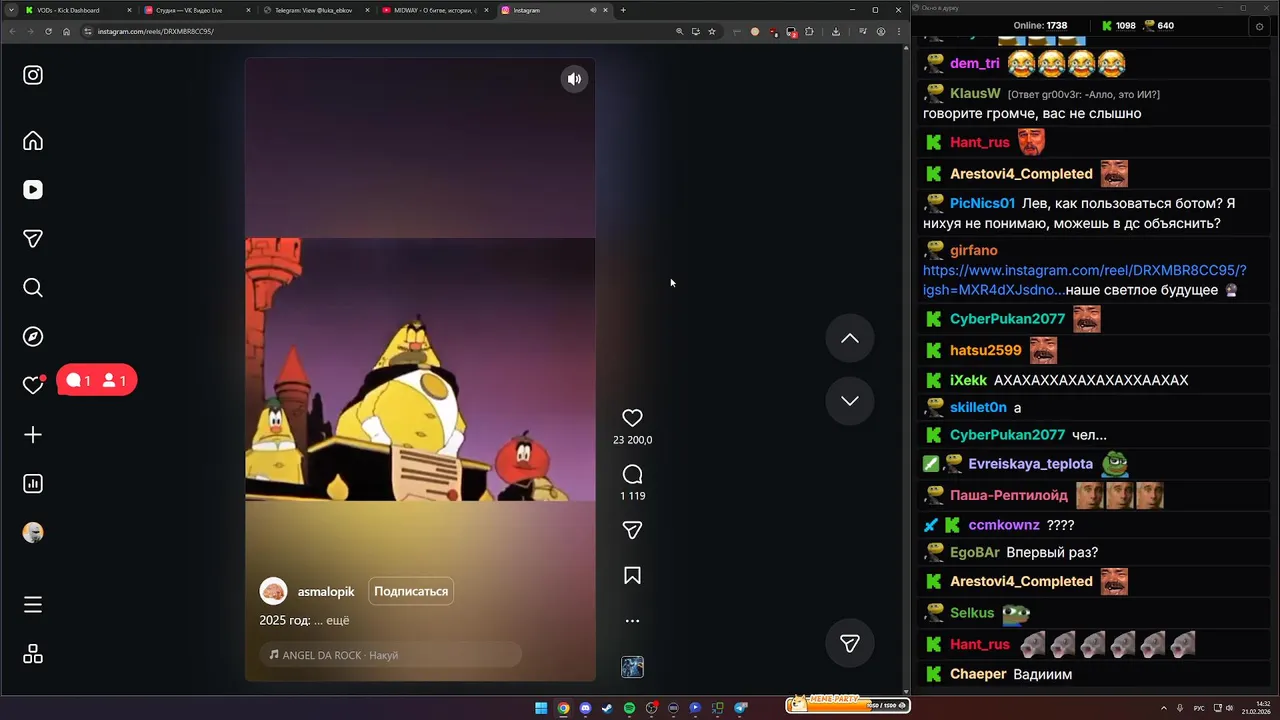This screenshot has height=720, width=1280.
Task: Mute the reel audio
Action: point(574,79)
